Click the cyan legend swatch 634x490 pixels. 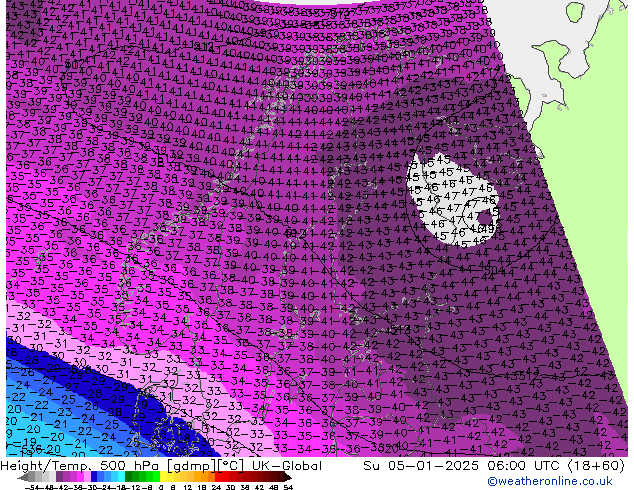click(122, 477)
